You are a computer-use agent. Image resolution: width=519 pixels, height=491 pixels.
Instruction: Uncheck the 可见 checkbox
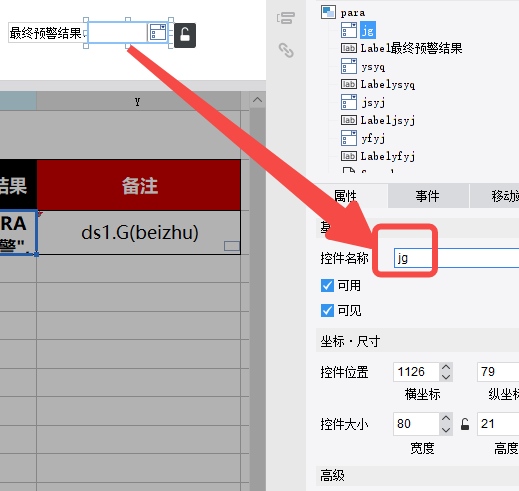coord(327,310)
